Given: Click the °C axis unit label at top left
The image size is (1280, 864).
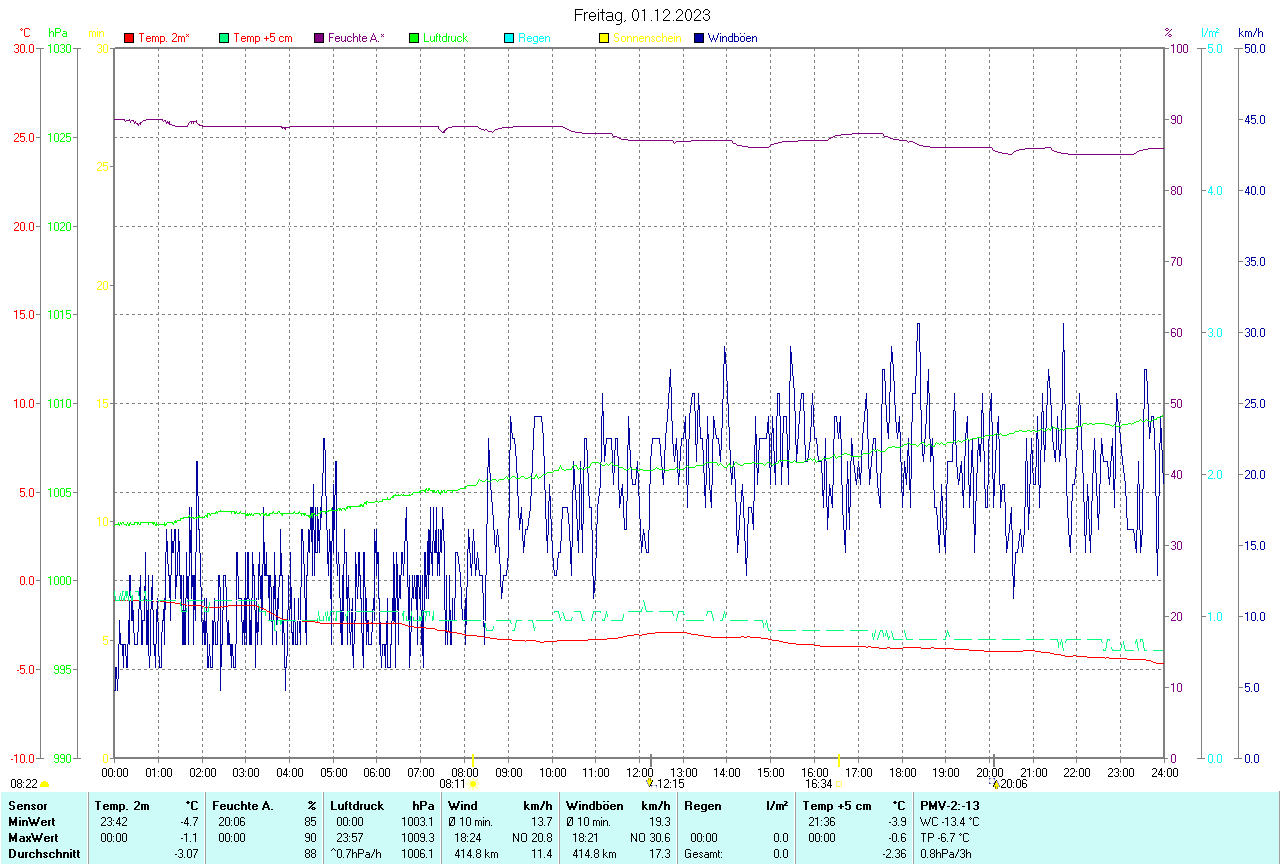Looking at the screenshot, I should [25, 33].
